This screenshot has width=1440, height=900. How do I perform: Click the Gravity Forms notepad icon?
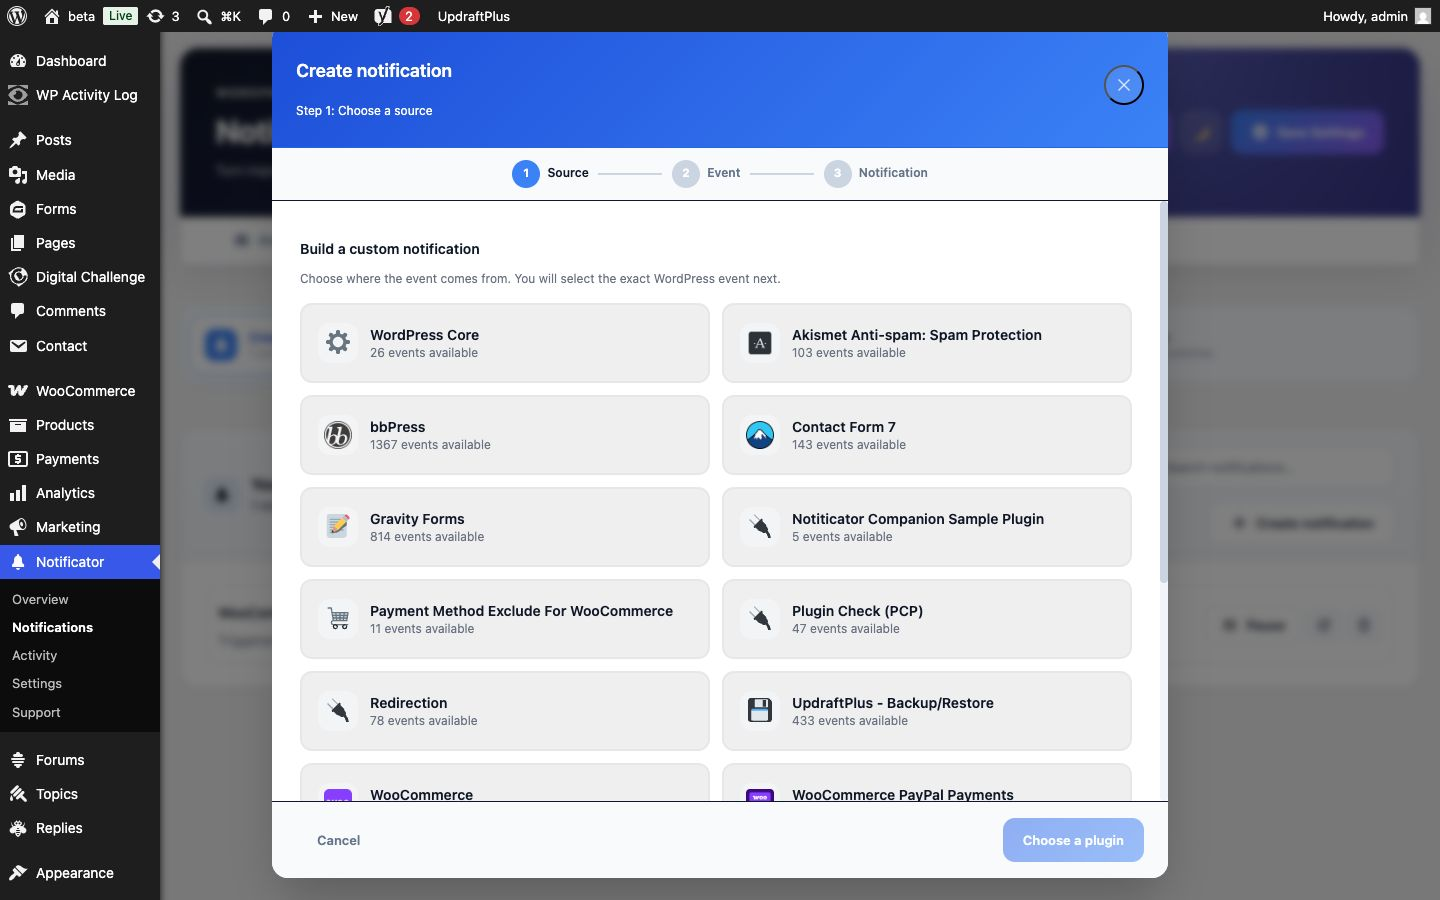point(338,526)
